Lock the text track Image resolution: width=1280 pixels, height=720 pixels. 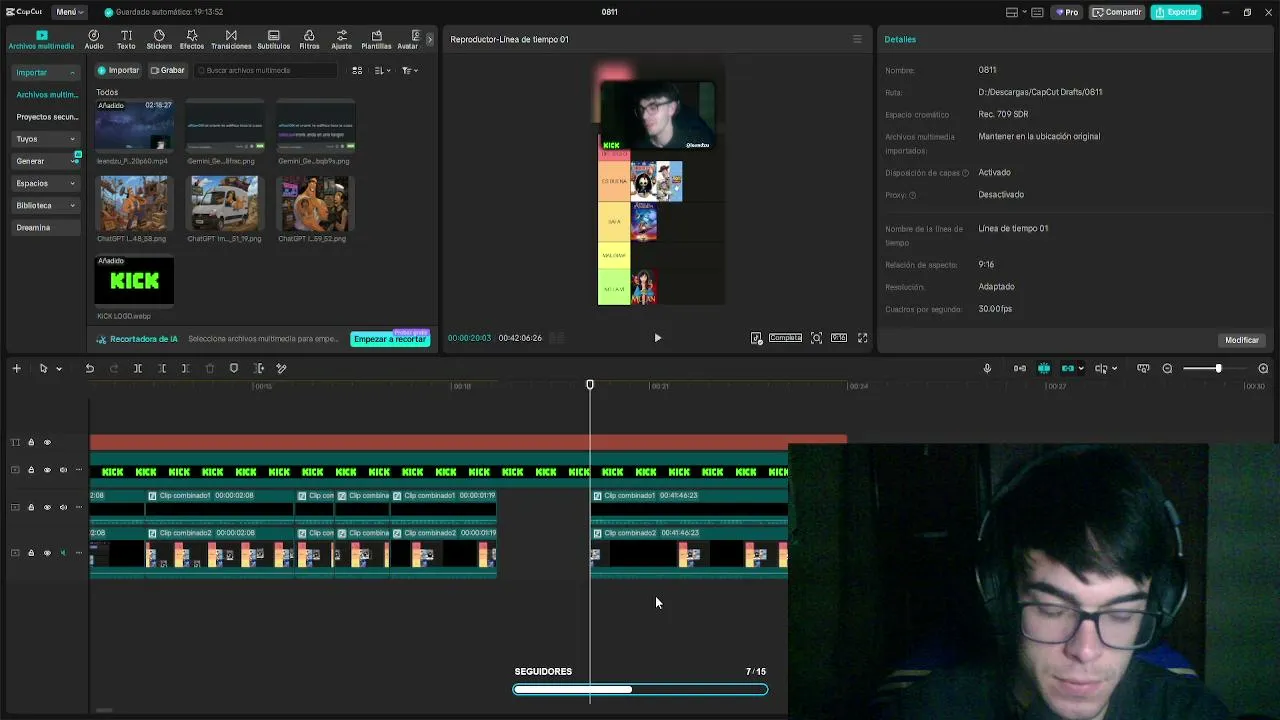pos(31,443)
